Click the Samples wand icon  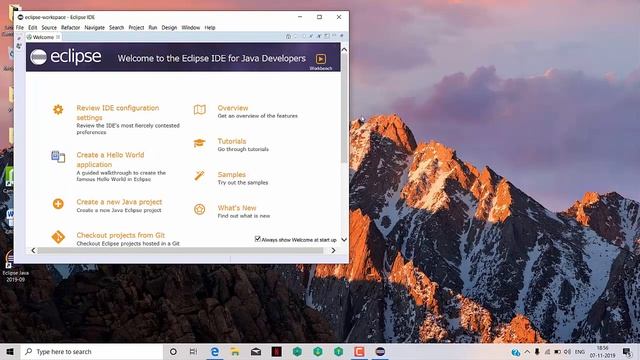[x=200, y=176]
